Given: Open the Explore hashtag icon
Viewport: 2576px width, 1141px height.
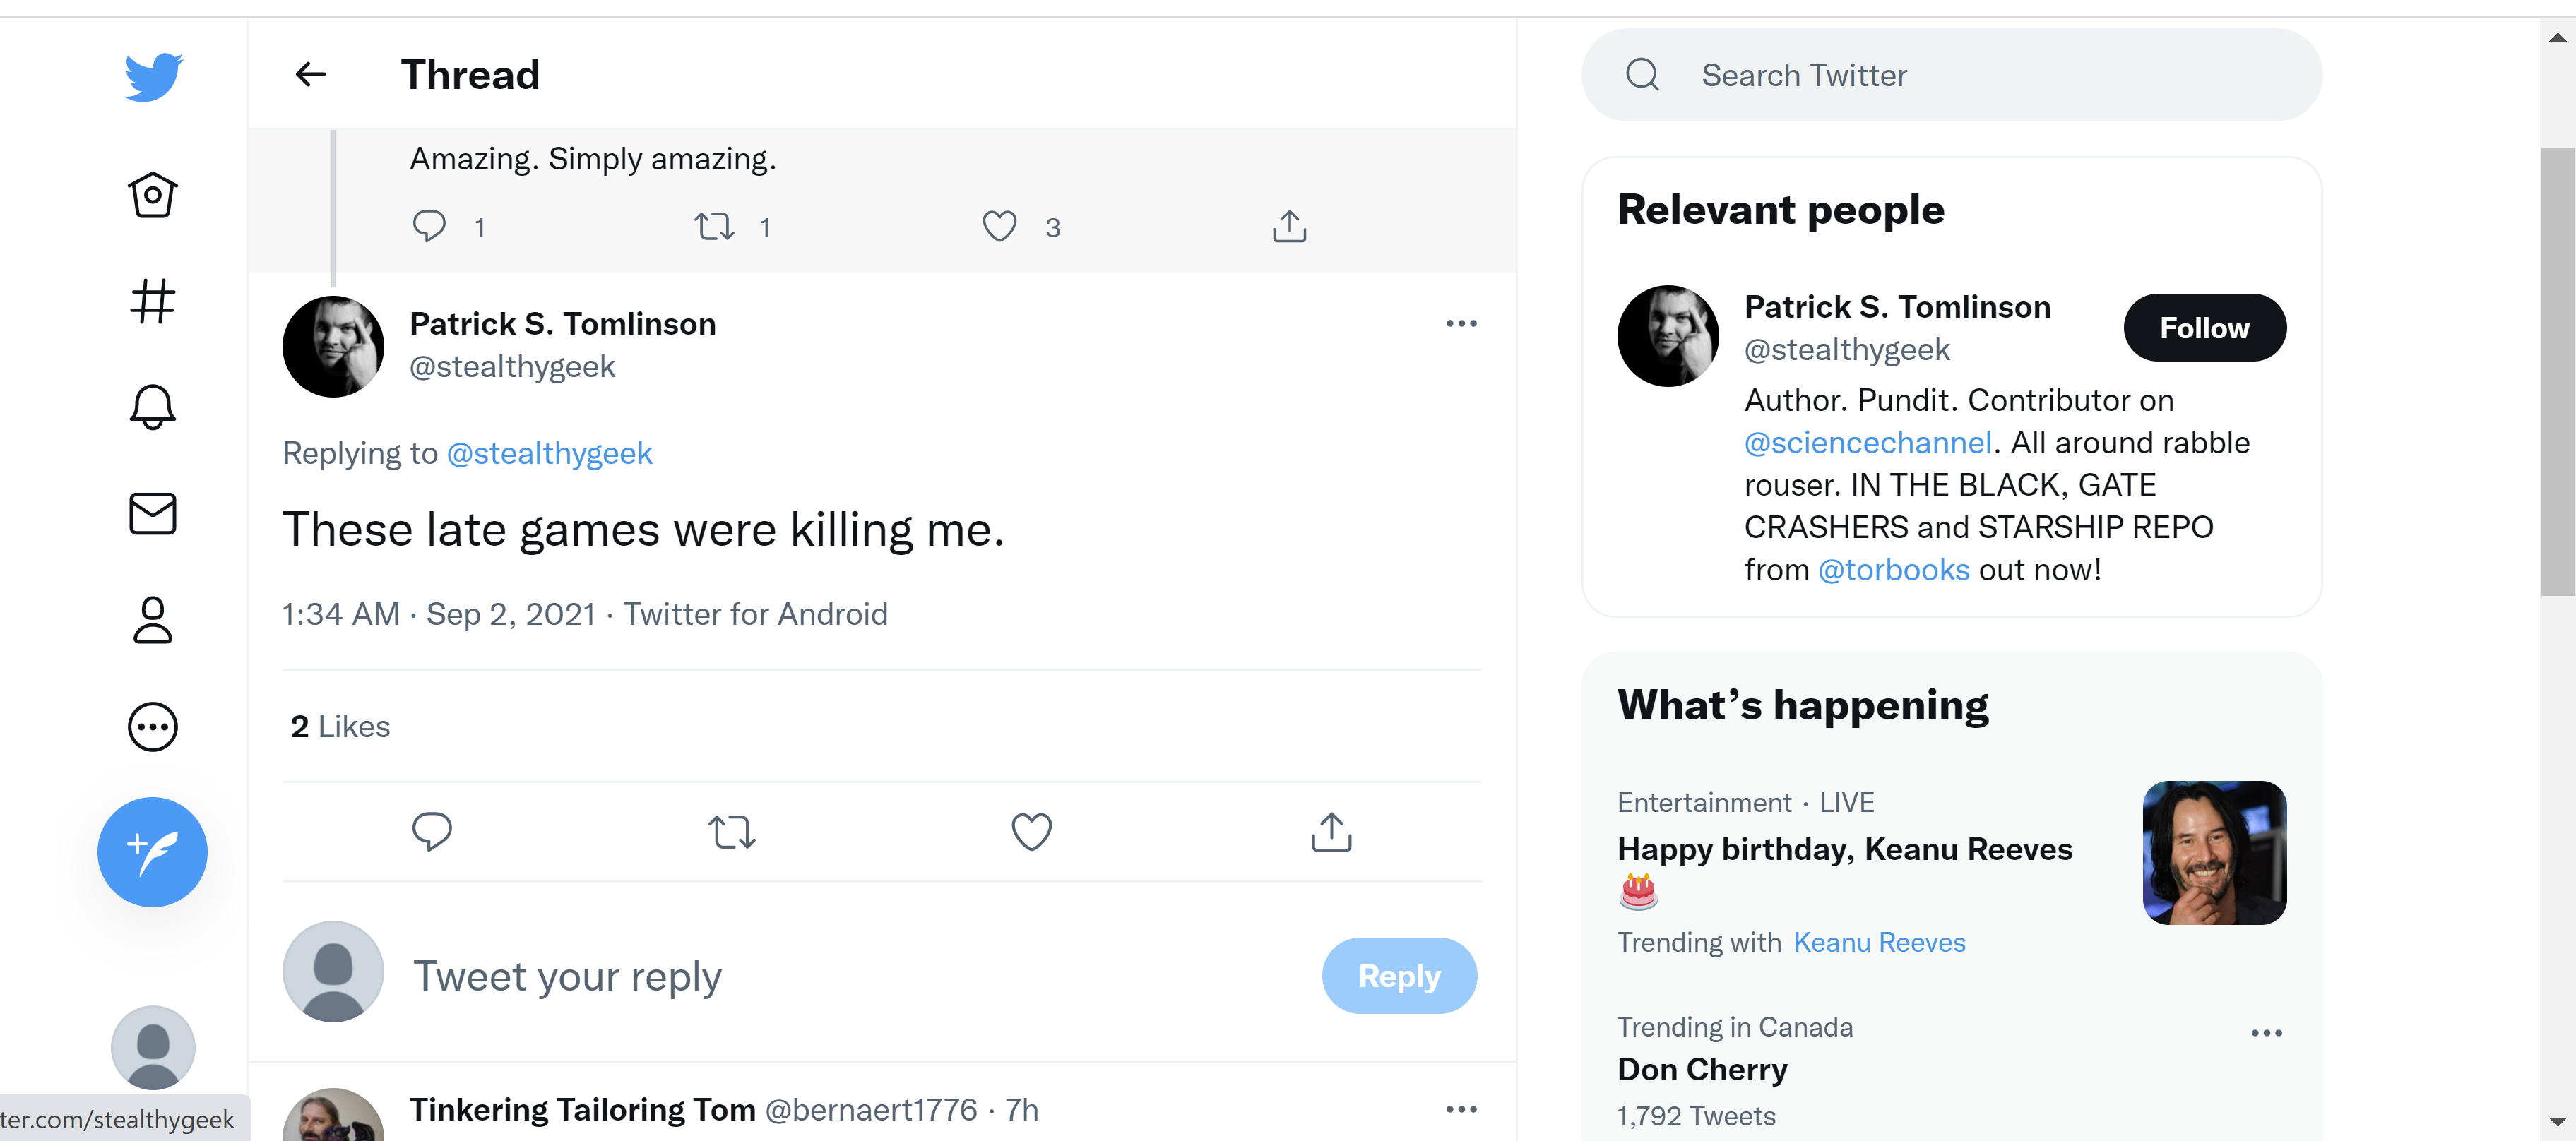Looking at the screenshot, I should (153, 301).
